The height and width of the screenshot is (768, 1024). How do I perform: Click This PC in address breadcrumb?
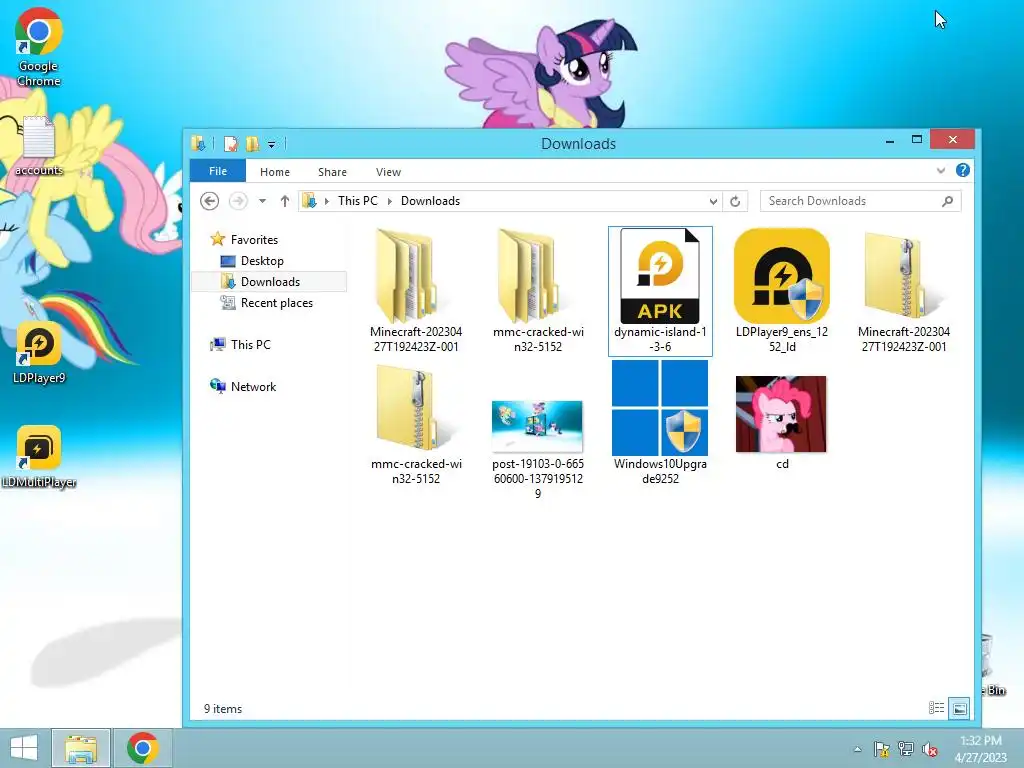pyautogui.click(x=358, y=201)
